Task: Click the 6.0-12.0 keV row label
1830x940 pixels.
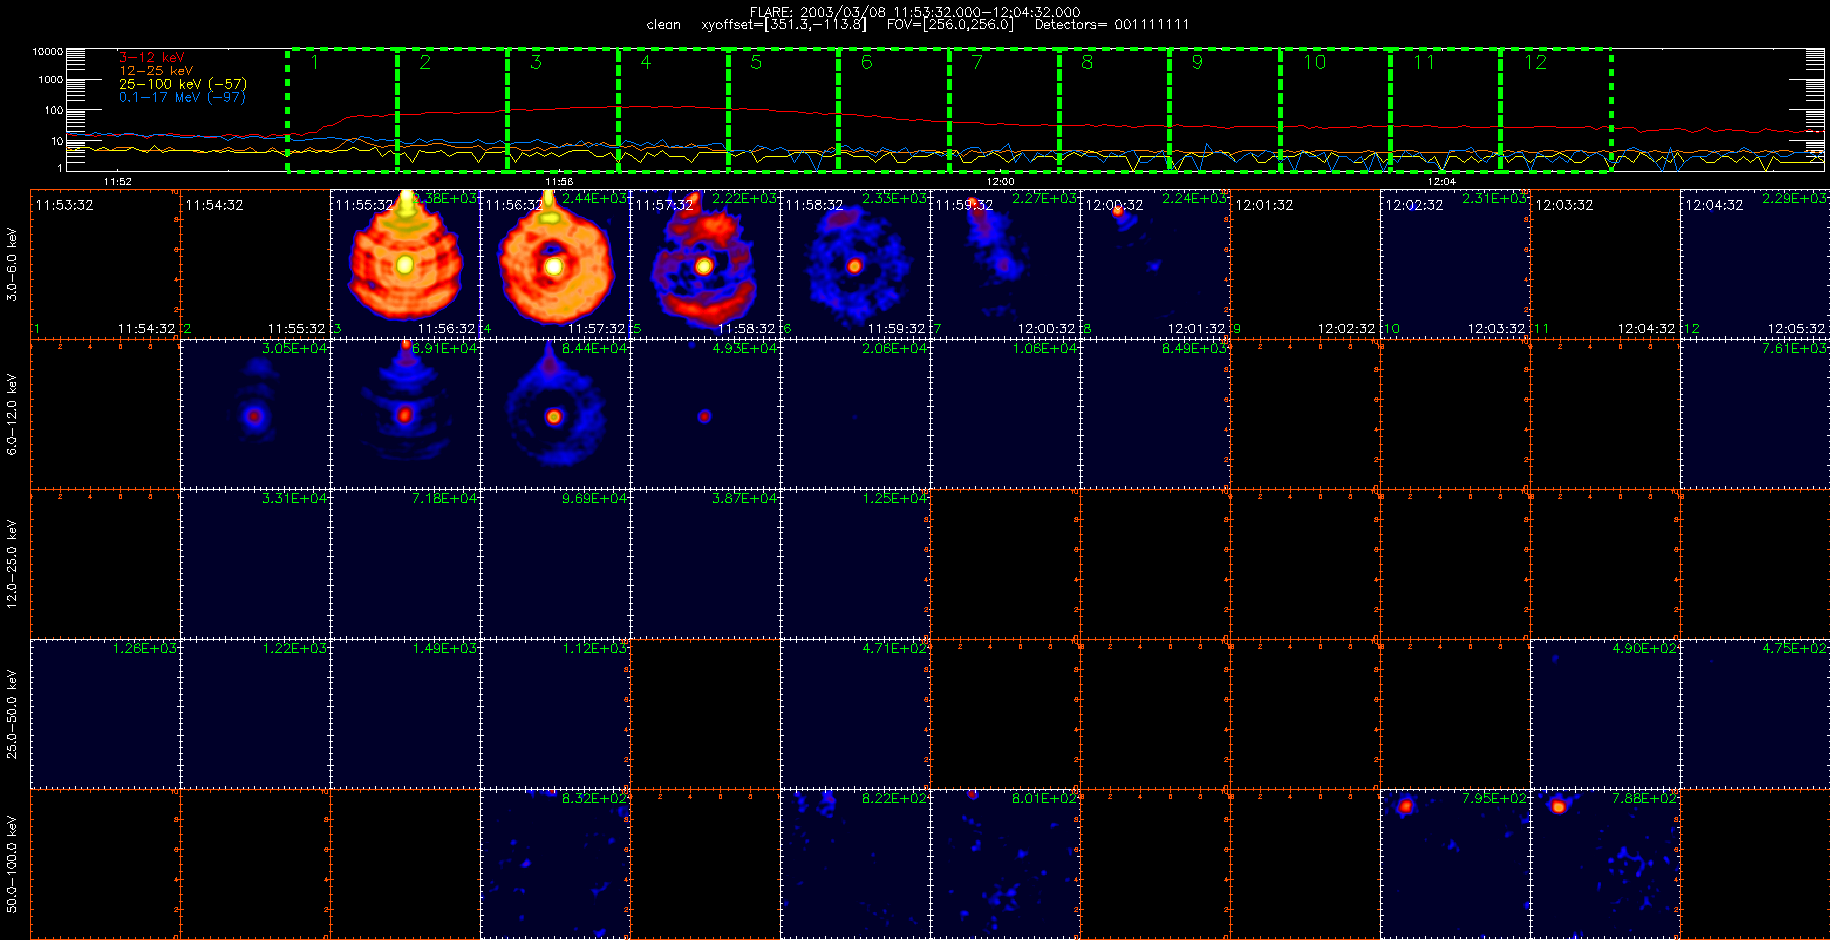Action: (x=12, y=414)
